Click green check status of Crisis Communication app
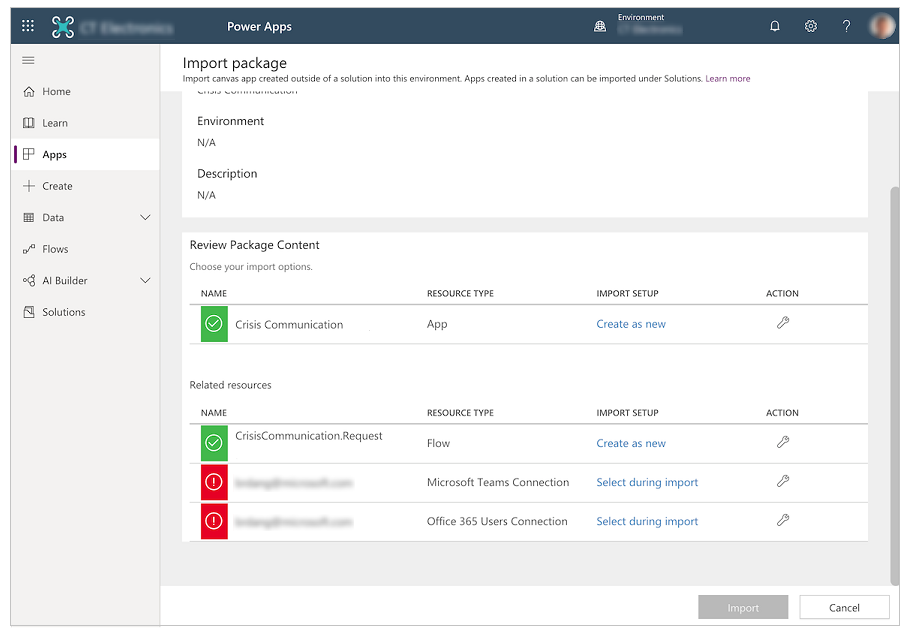This screenshot has height=644, width=910. pos(214,324)
